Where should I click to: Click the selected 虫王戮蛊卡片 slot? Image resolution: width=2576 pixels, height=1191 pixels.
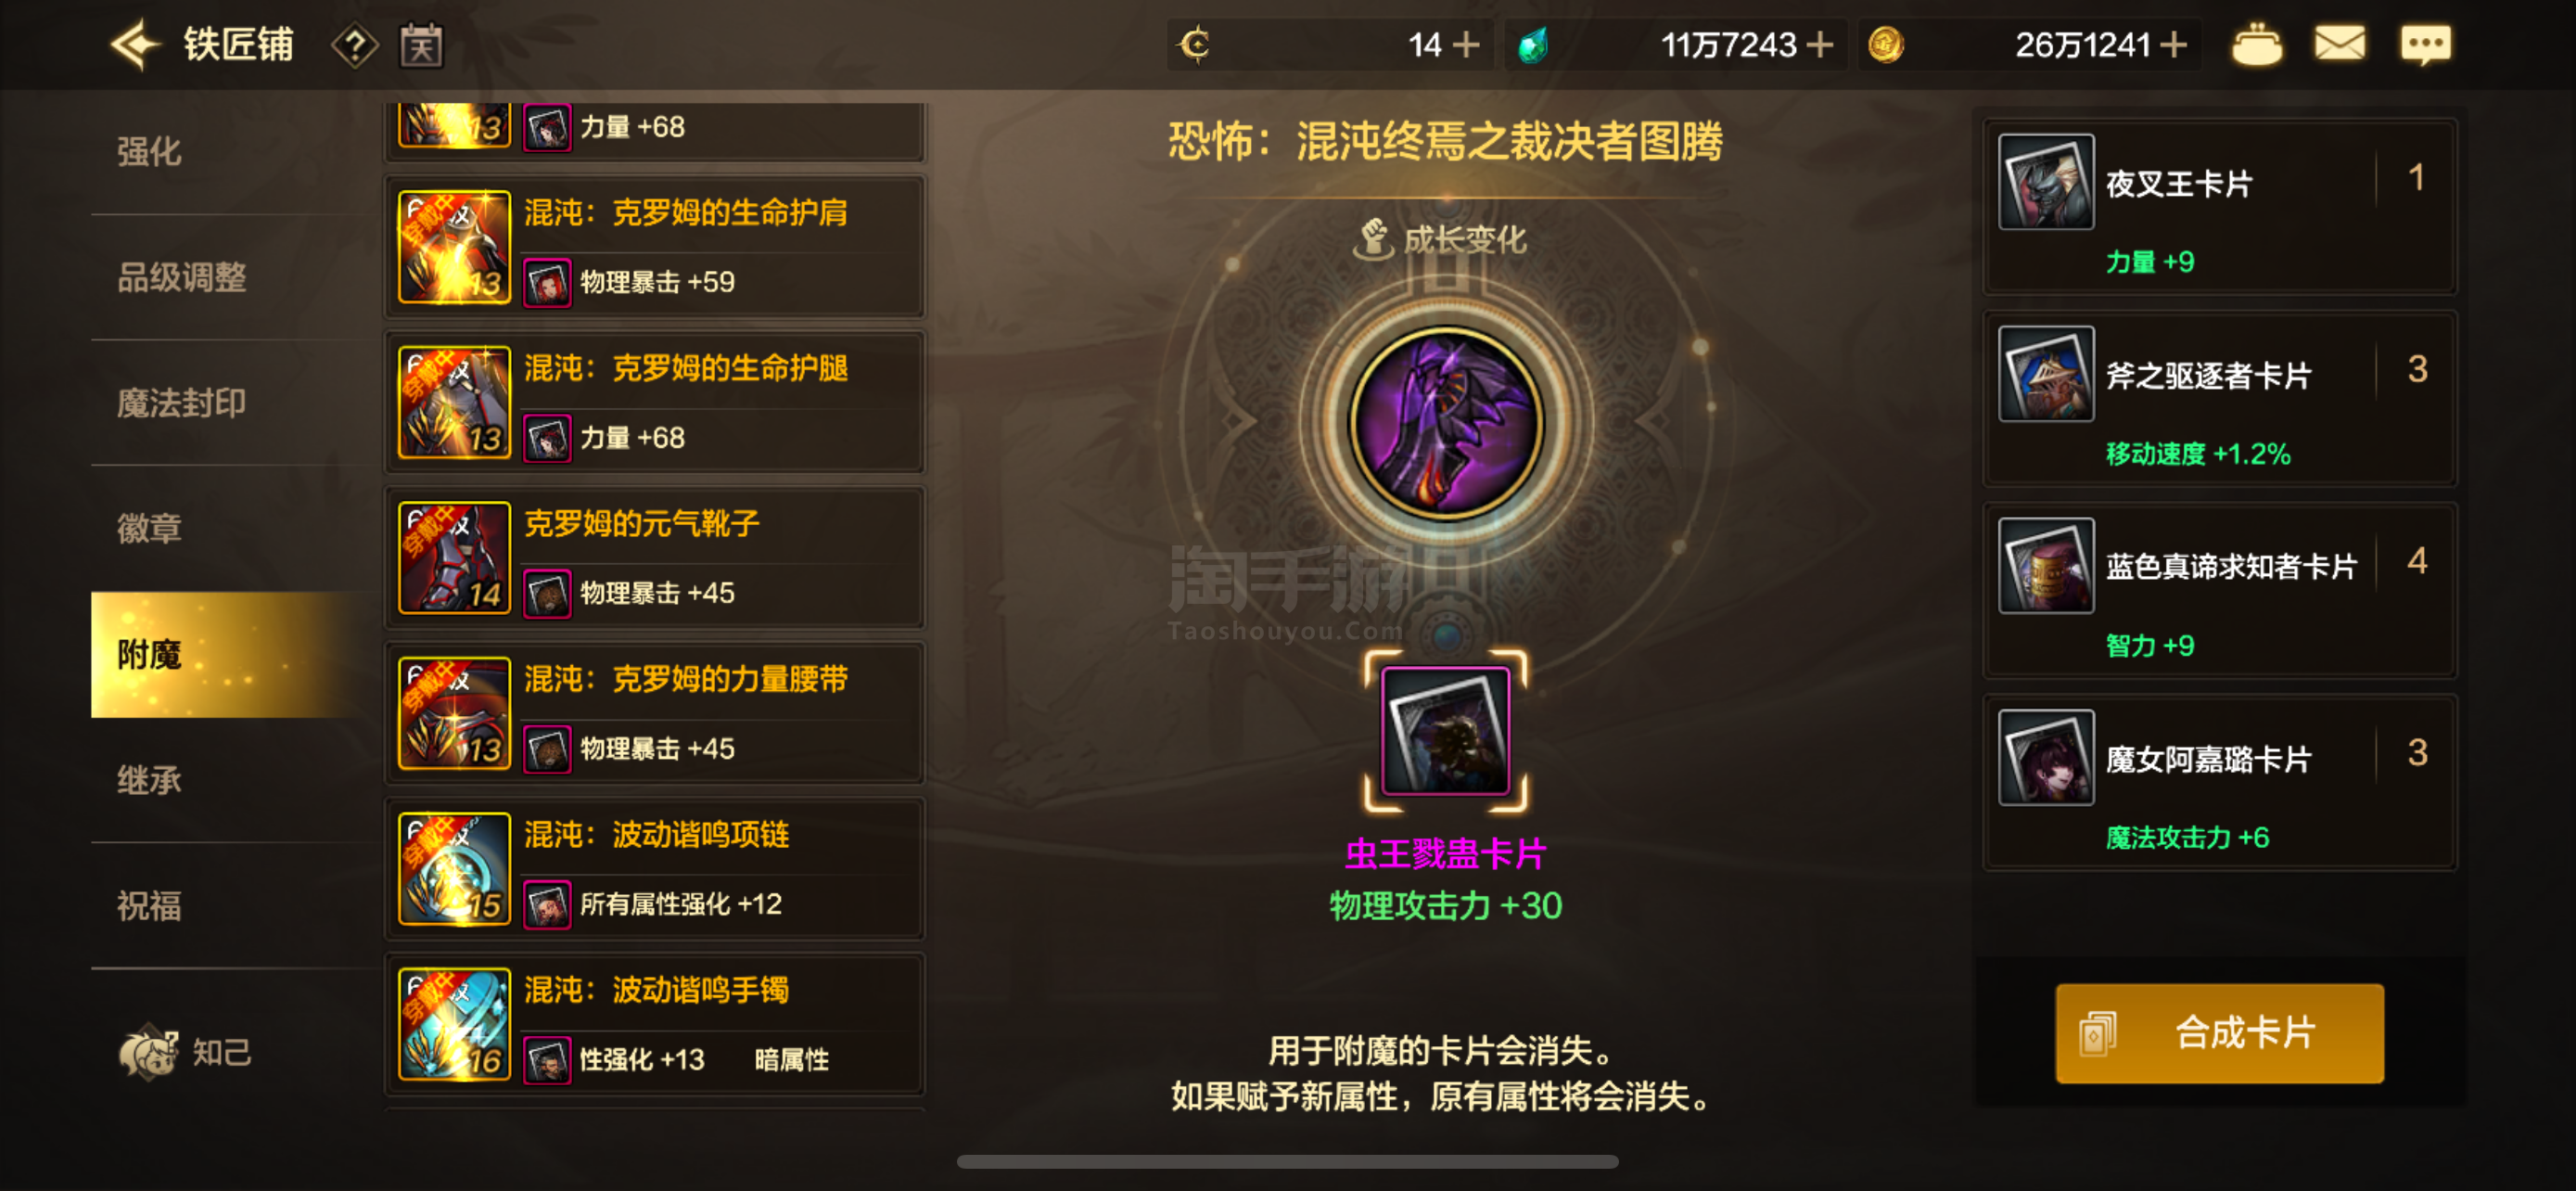[x=1445, y=731]
